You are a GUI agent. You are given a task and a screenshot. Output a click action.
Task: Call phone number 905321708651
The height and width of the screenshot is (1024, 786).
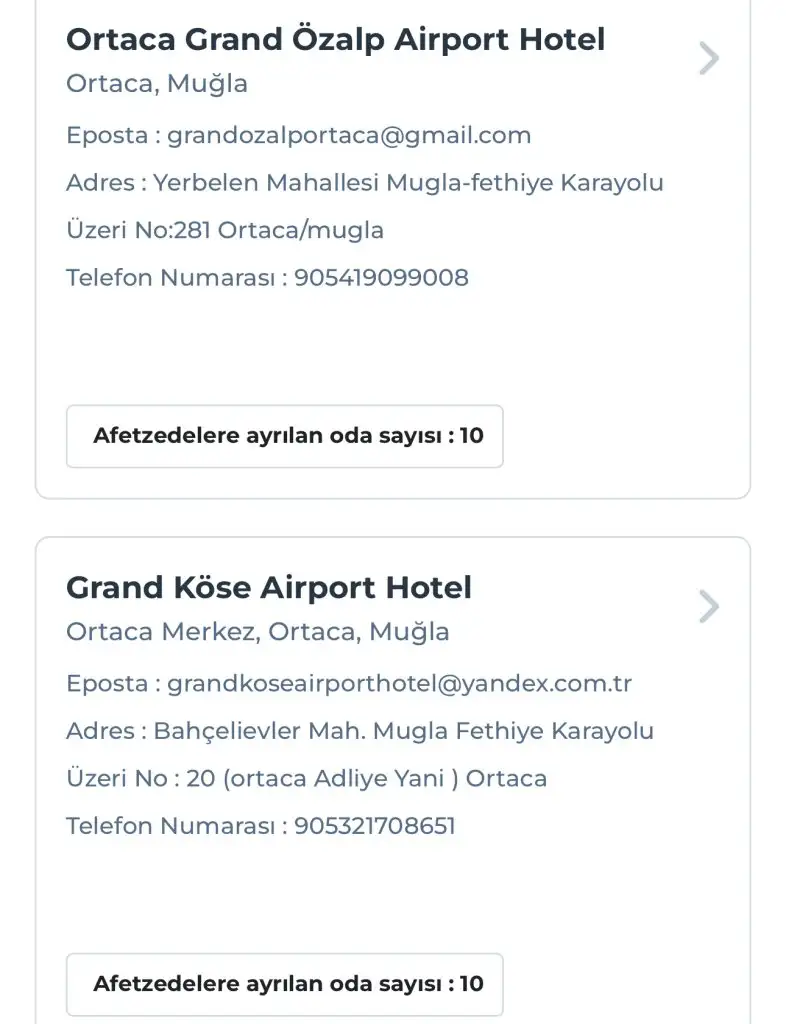pyautogui.click(x=375, y=825)
